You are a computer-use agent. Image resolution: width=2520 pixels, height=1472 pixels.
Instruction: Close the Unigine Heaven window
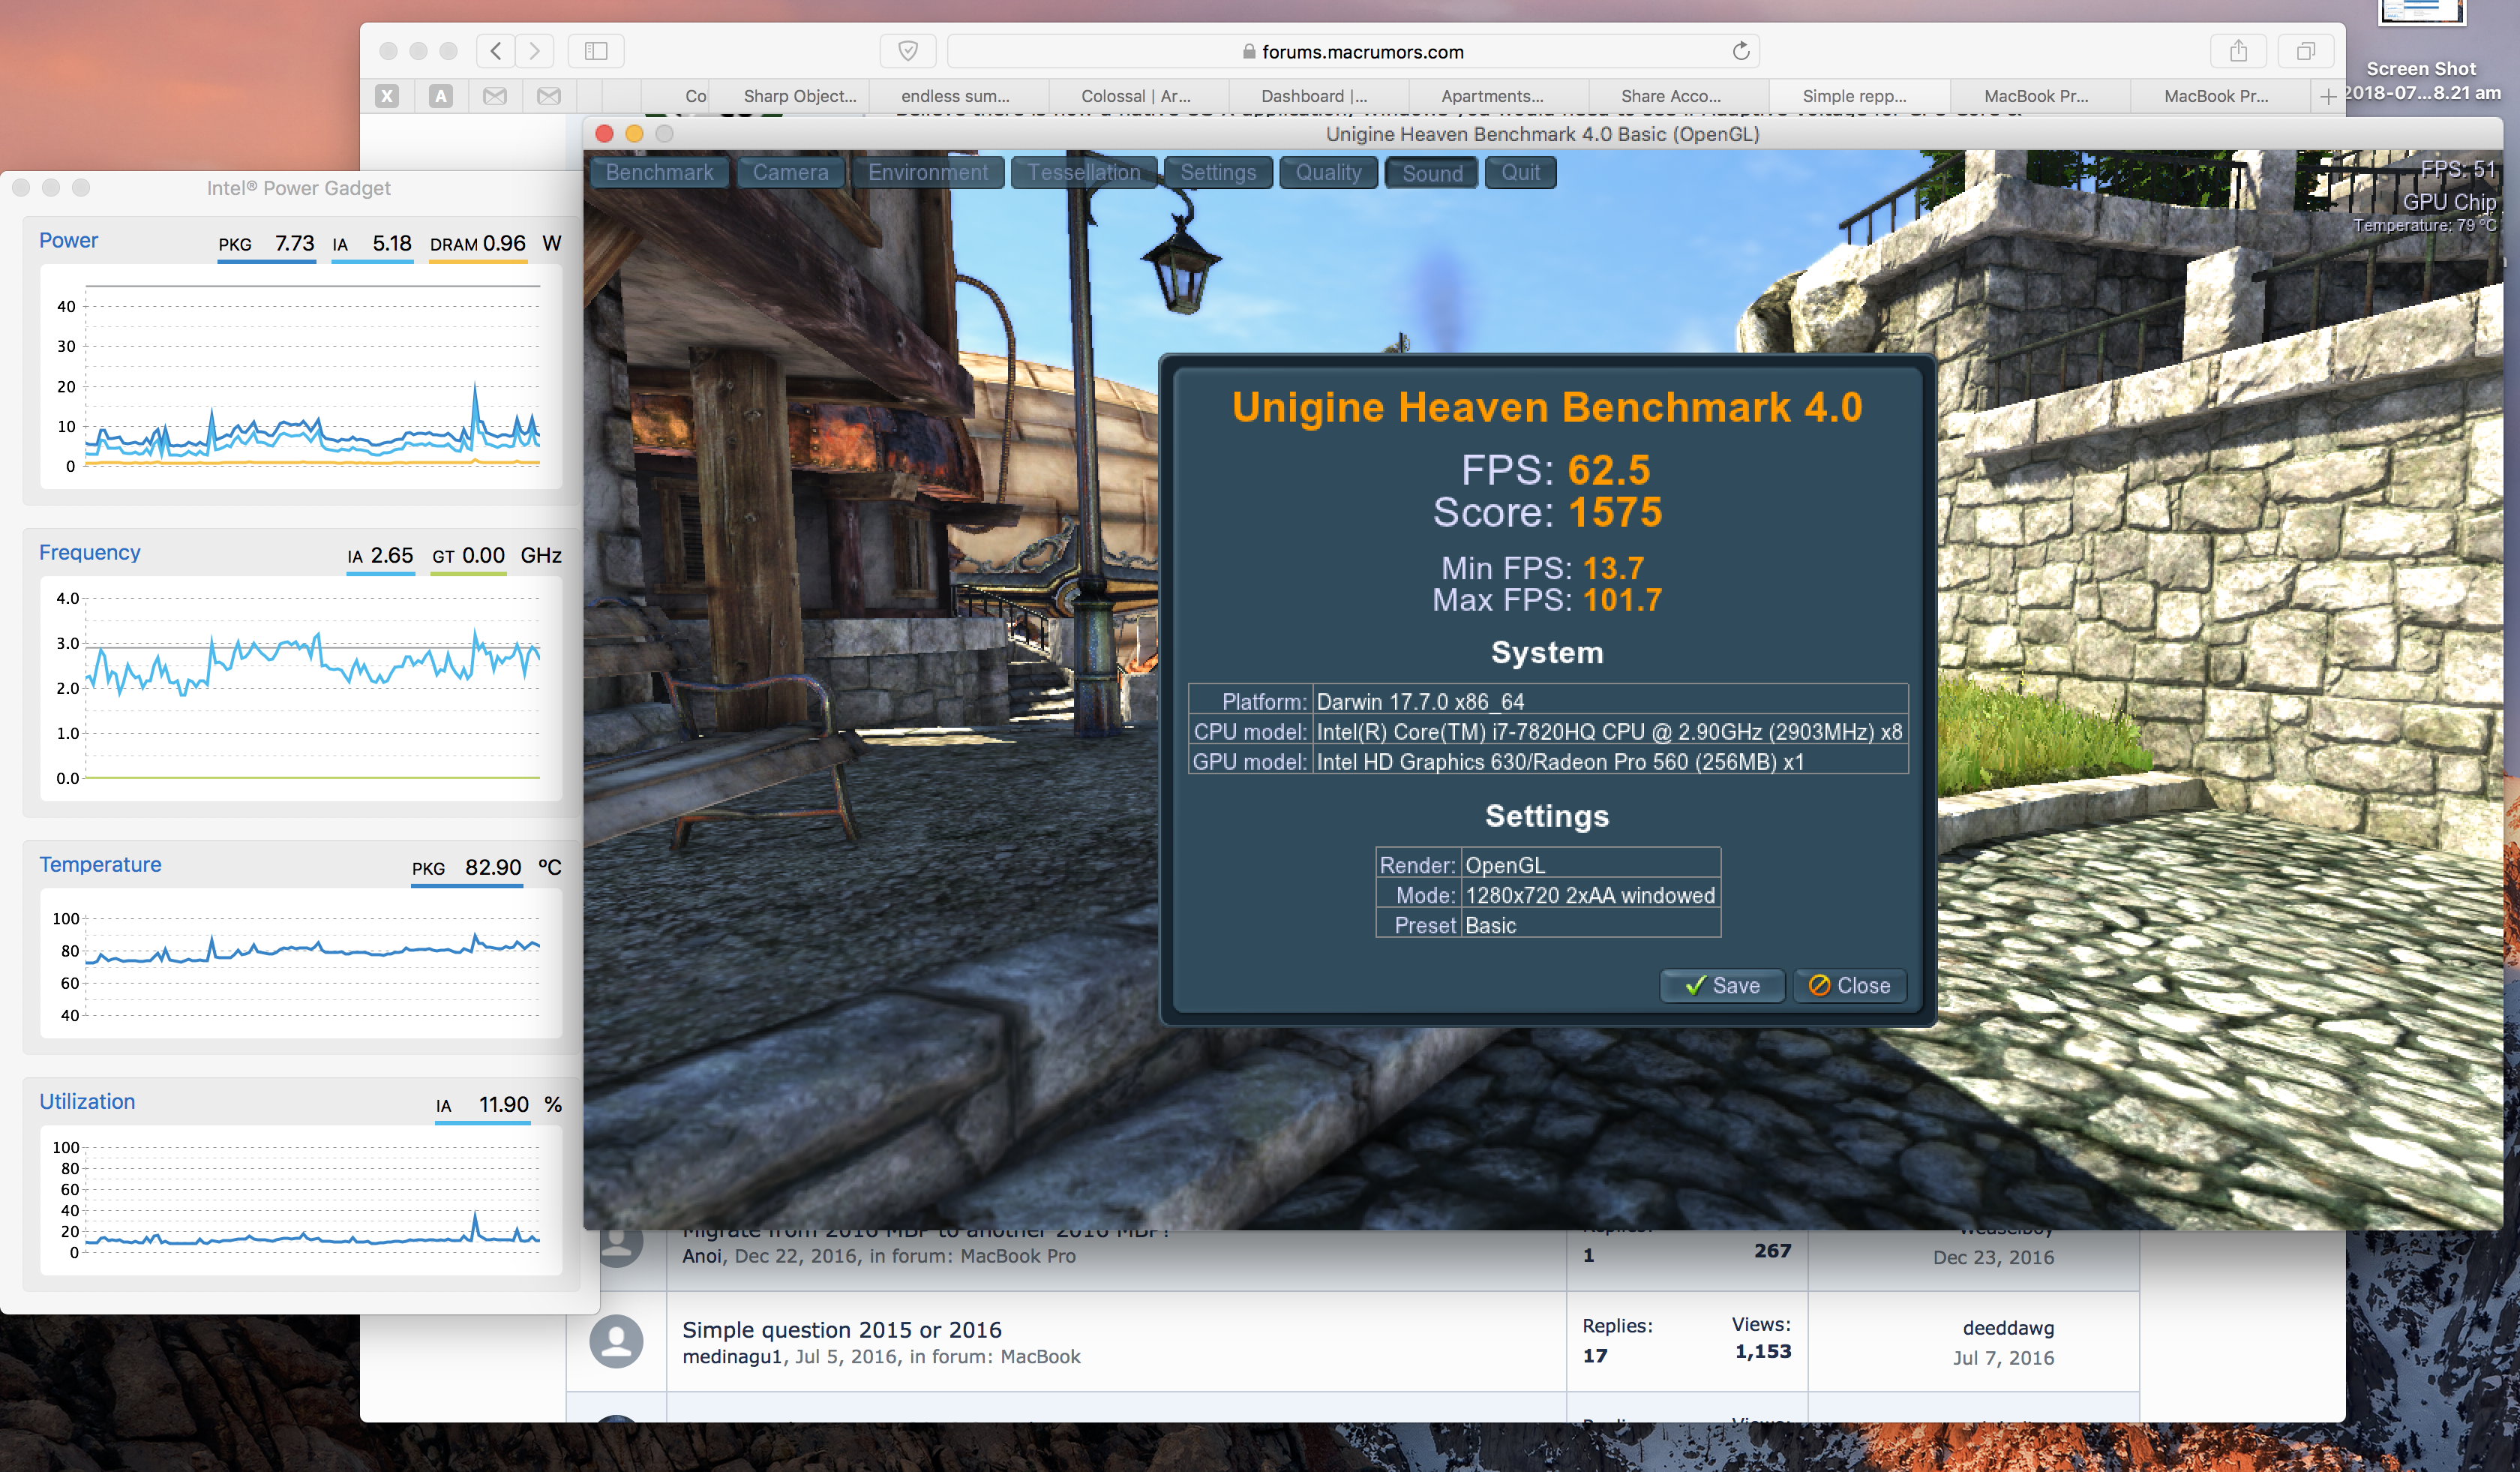[604, 134]
